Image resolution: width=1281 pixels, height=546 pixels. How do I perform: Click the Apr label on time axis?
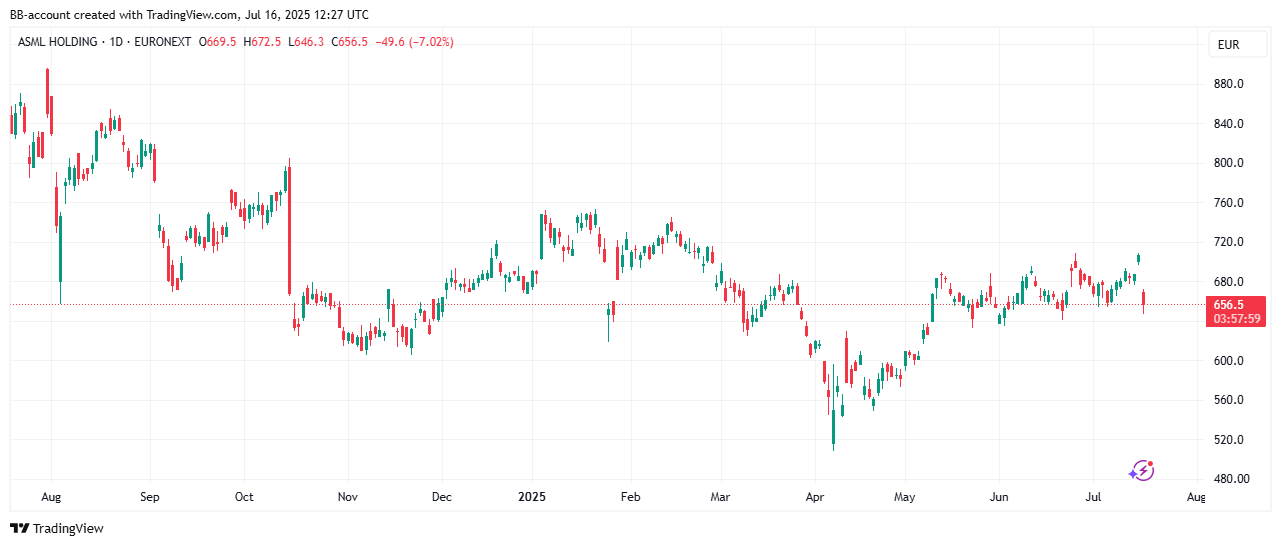(815, 496)
